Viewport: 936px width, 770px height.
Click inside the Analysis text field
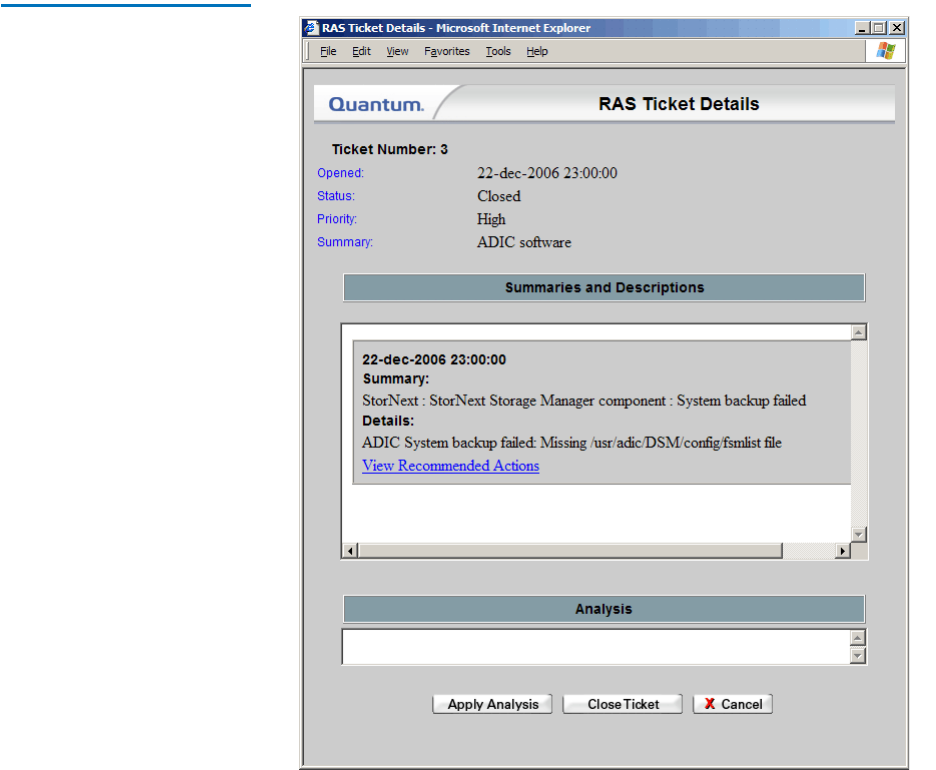pyautogui.click(x=596, y=646)
